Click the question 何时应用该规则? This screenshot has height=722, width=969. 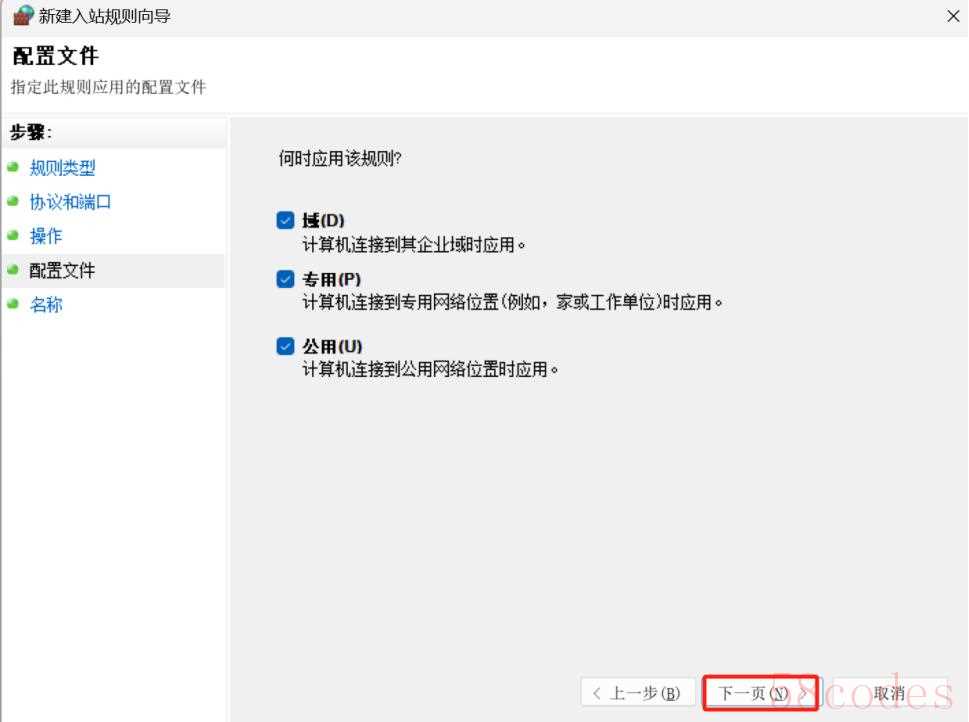click(340, 158)
